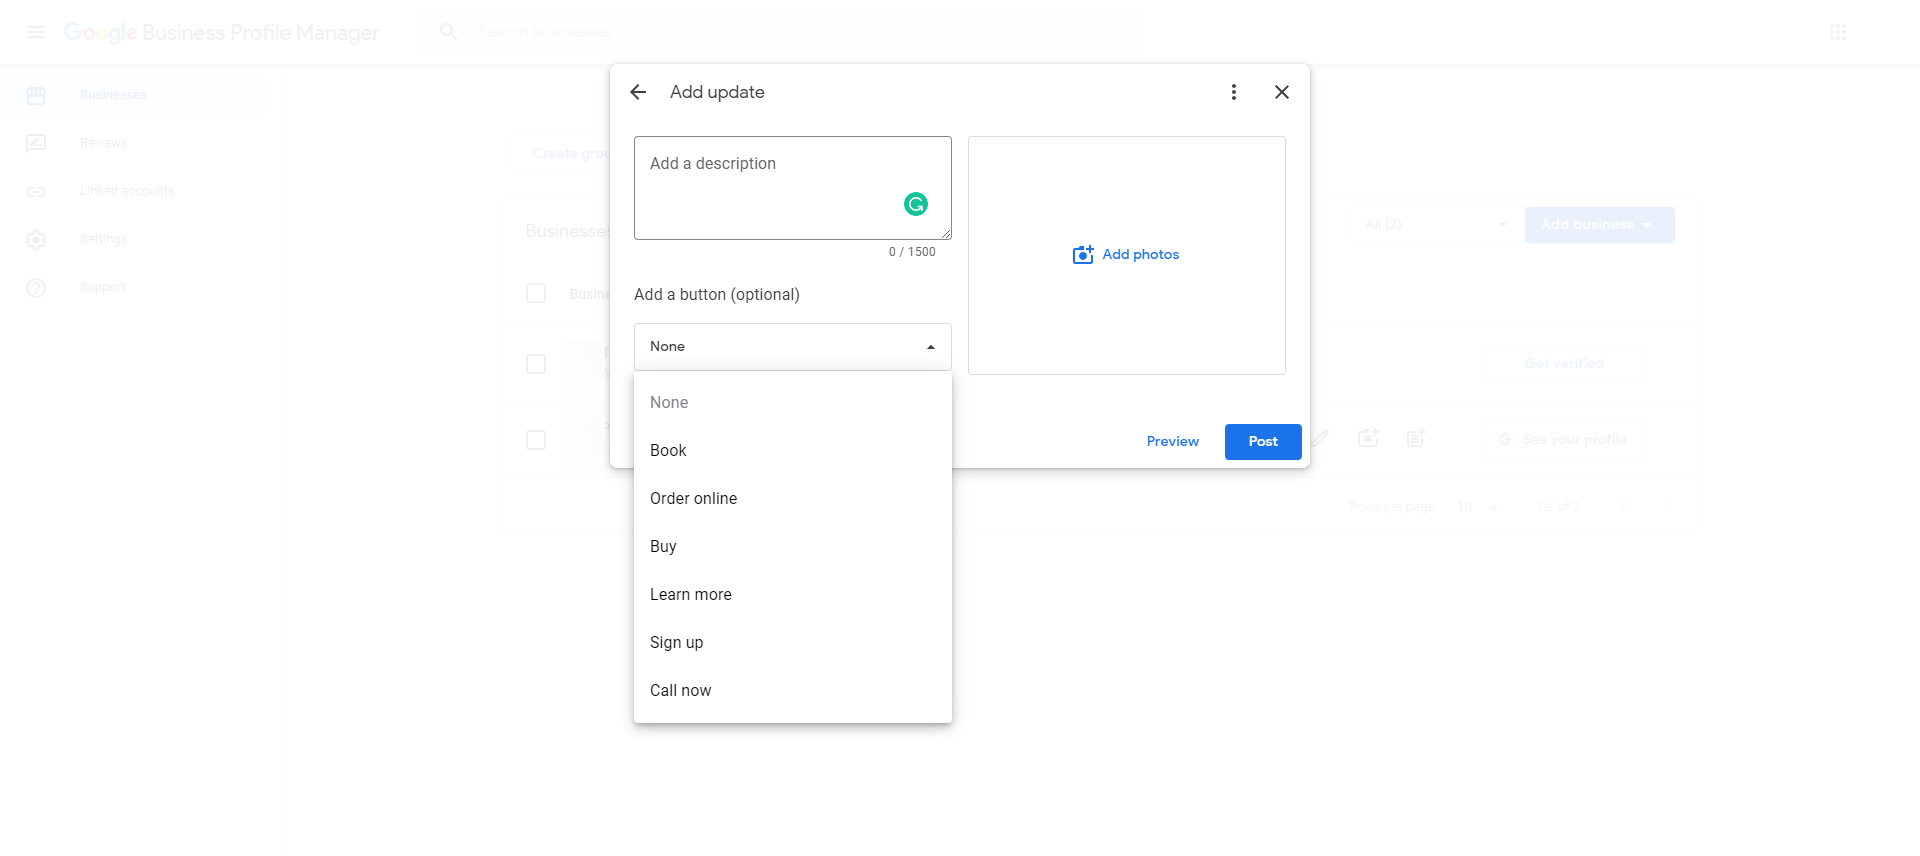Open the Google apps grid
Screen dimensions: 1920x856
tap(1838, 32)
